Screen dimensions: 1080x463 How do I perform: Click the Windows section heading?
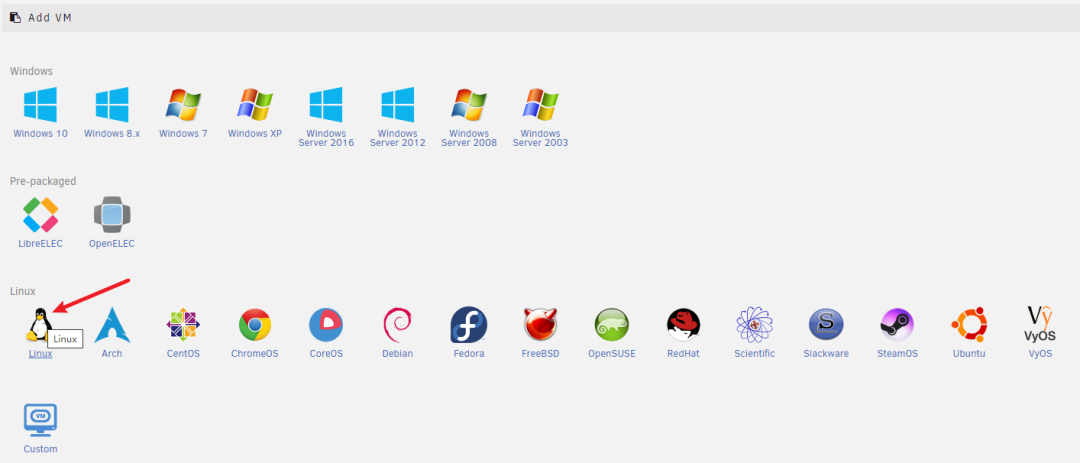point(31,71)
